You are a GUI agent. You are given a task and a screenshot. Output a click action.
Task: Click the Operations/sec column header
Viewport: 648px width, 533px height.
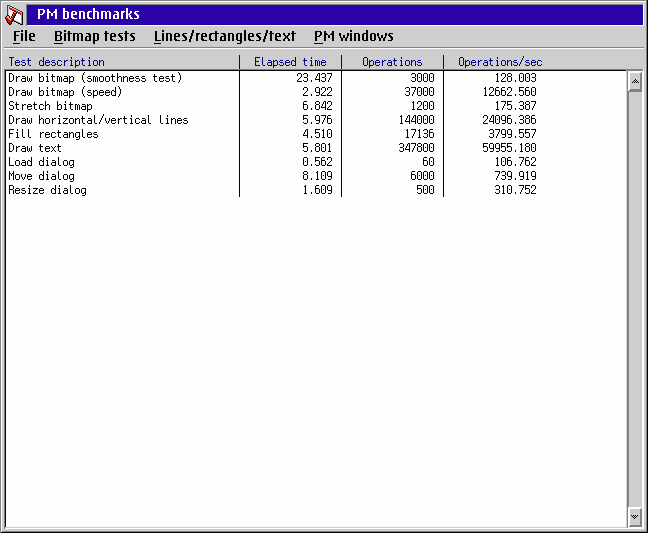point(500,62)
